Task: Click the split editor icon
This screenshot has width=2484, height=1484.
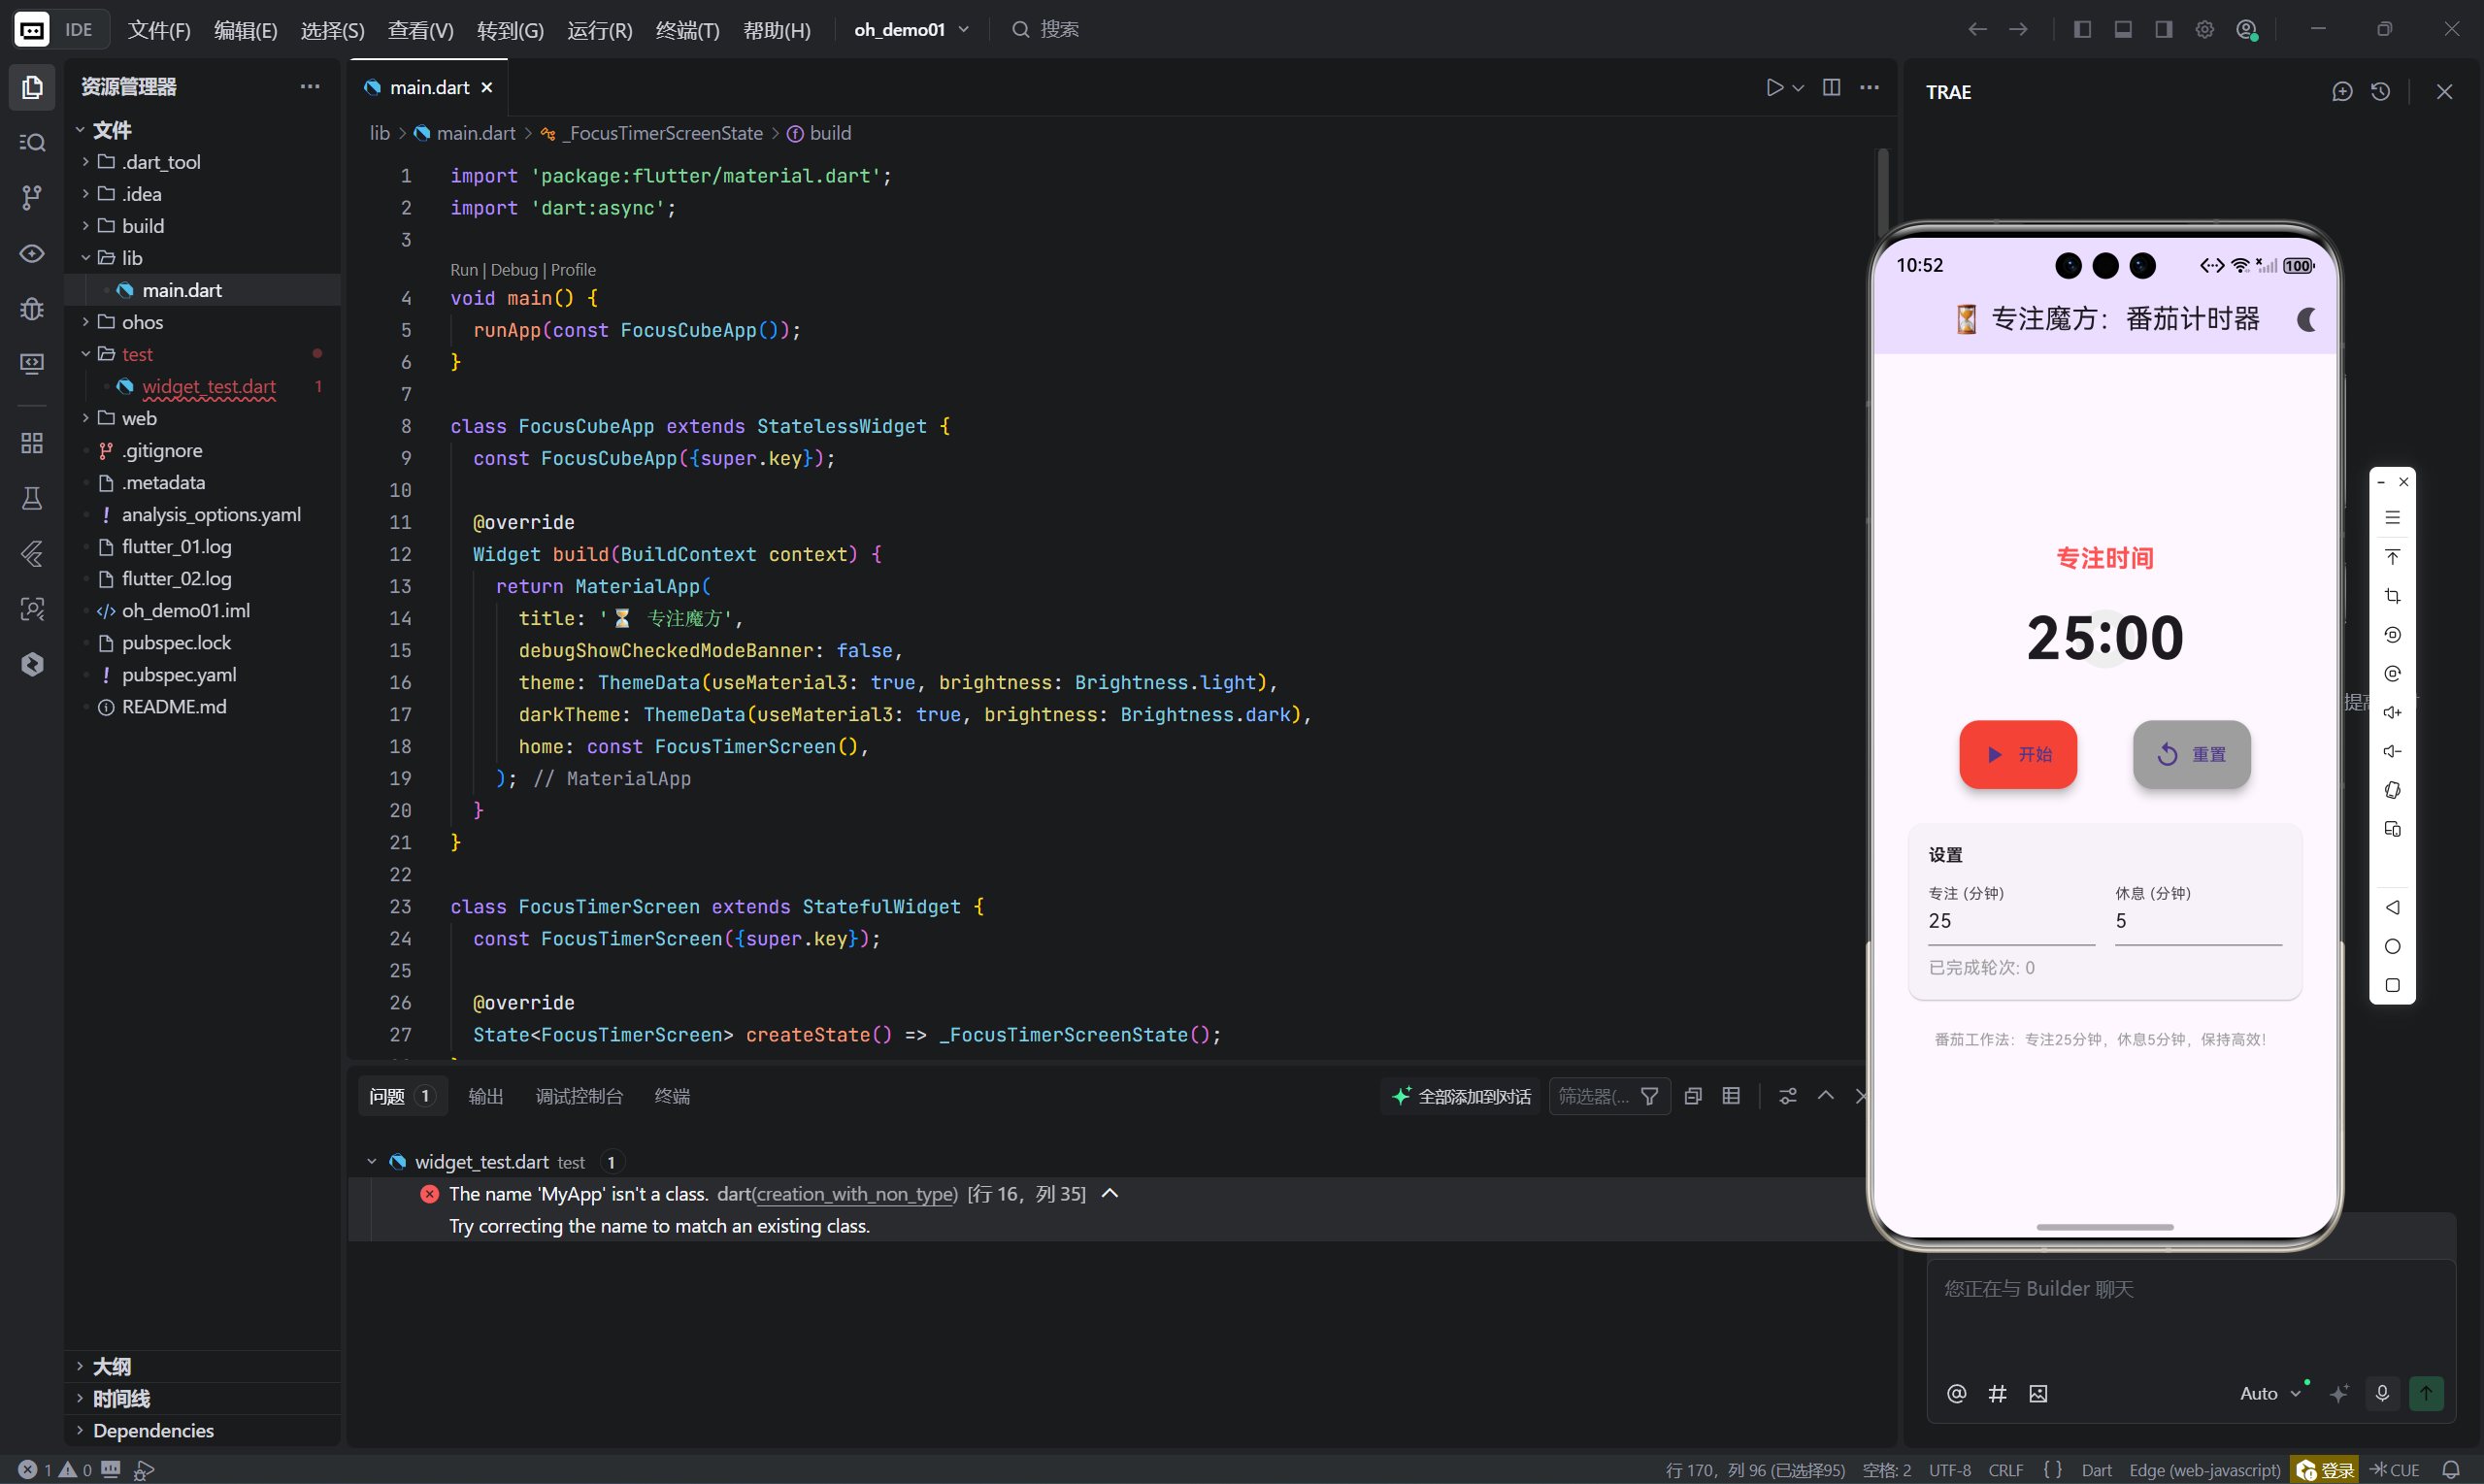Action: point(1831,87)
